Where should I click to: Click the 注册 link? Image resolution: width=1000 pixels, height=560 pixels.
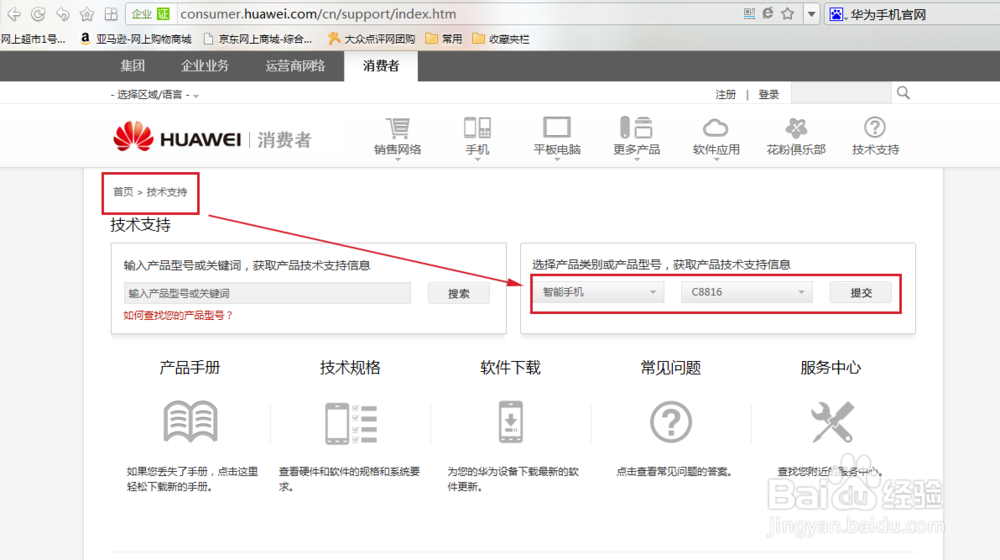(725, 94)
